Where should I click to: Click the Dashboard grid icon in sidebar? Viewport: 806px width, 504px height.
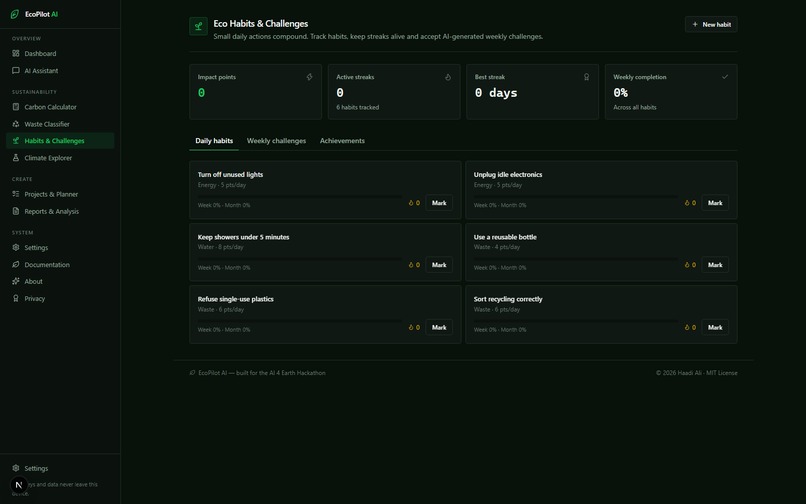tap(16, 53)
